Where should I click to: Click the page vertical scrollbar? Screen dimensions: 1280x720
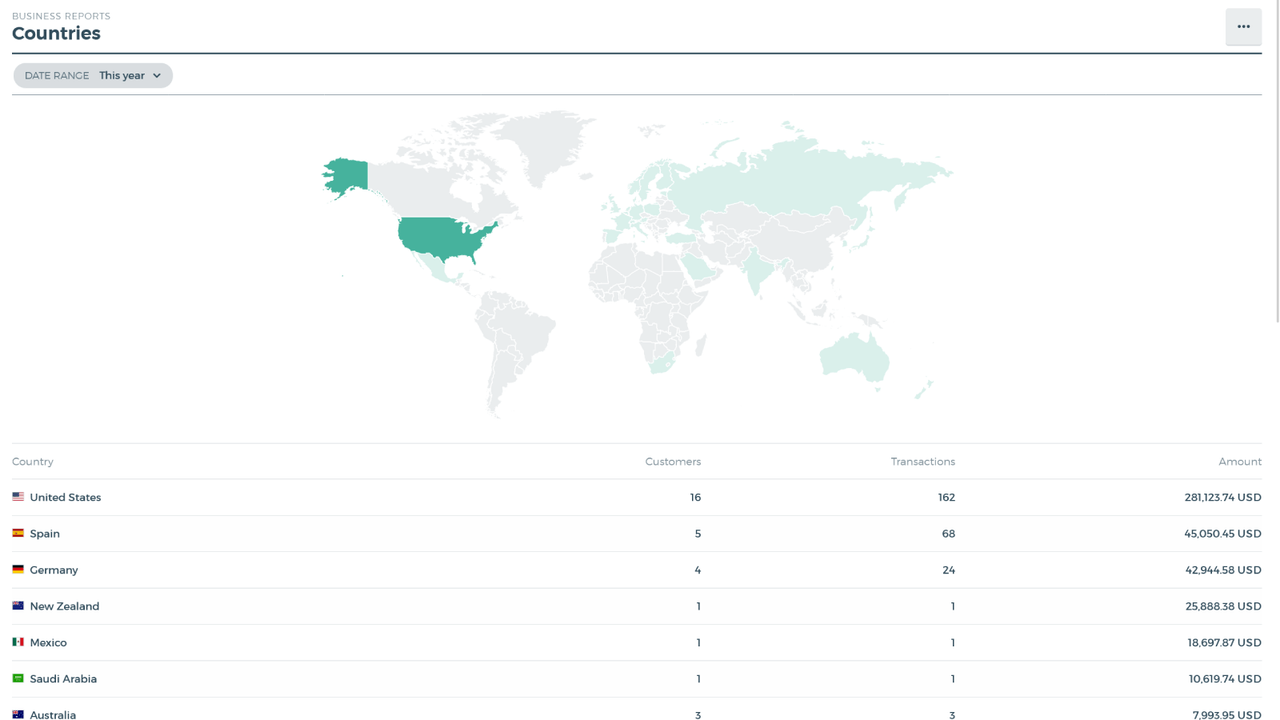coord(1276,160)
